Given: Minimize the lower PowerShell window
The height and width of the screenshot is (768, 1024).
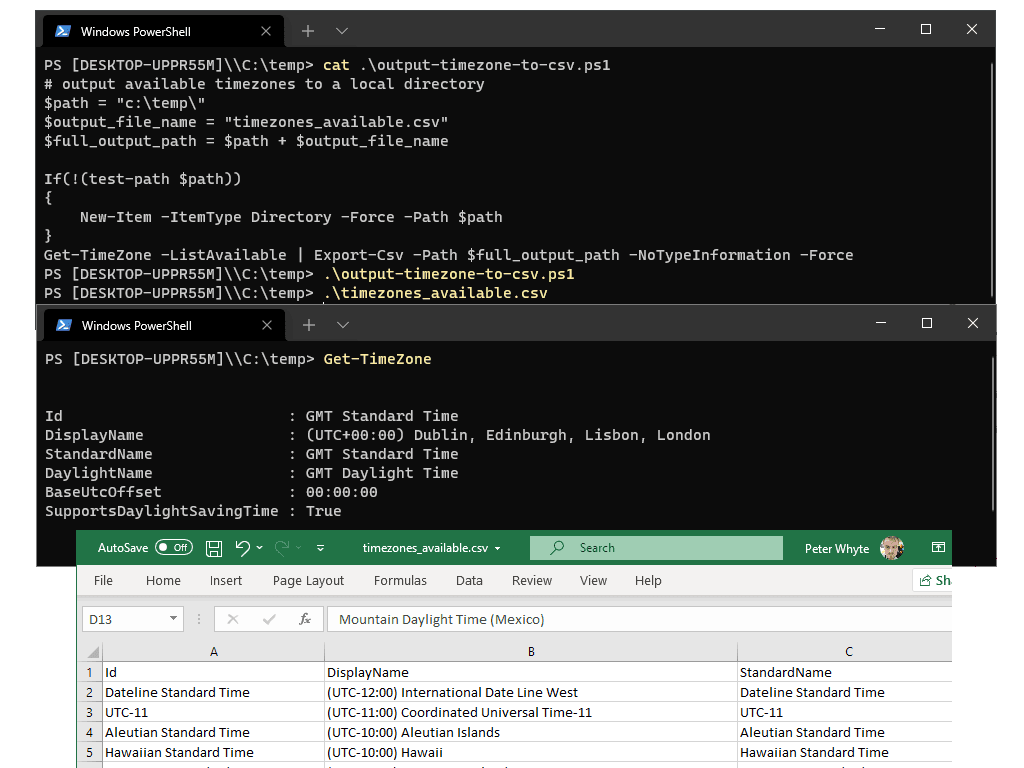Looking at the screenshot, I should 881,323.
